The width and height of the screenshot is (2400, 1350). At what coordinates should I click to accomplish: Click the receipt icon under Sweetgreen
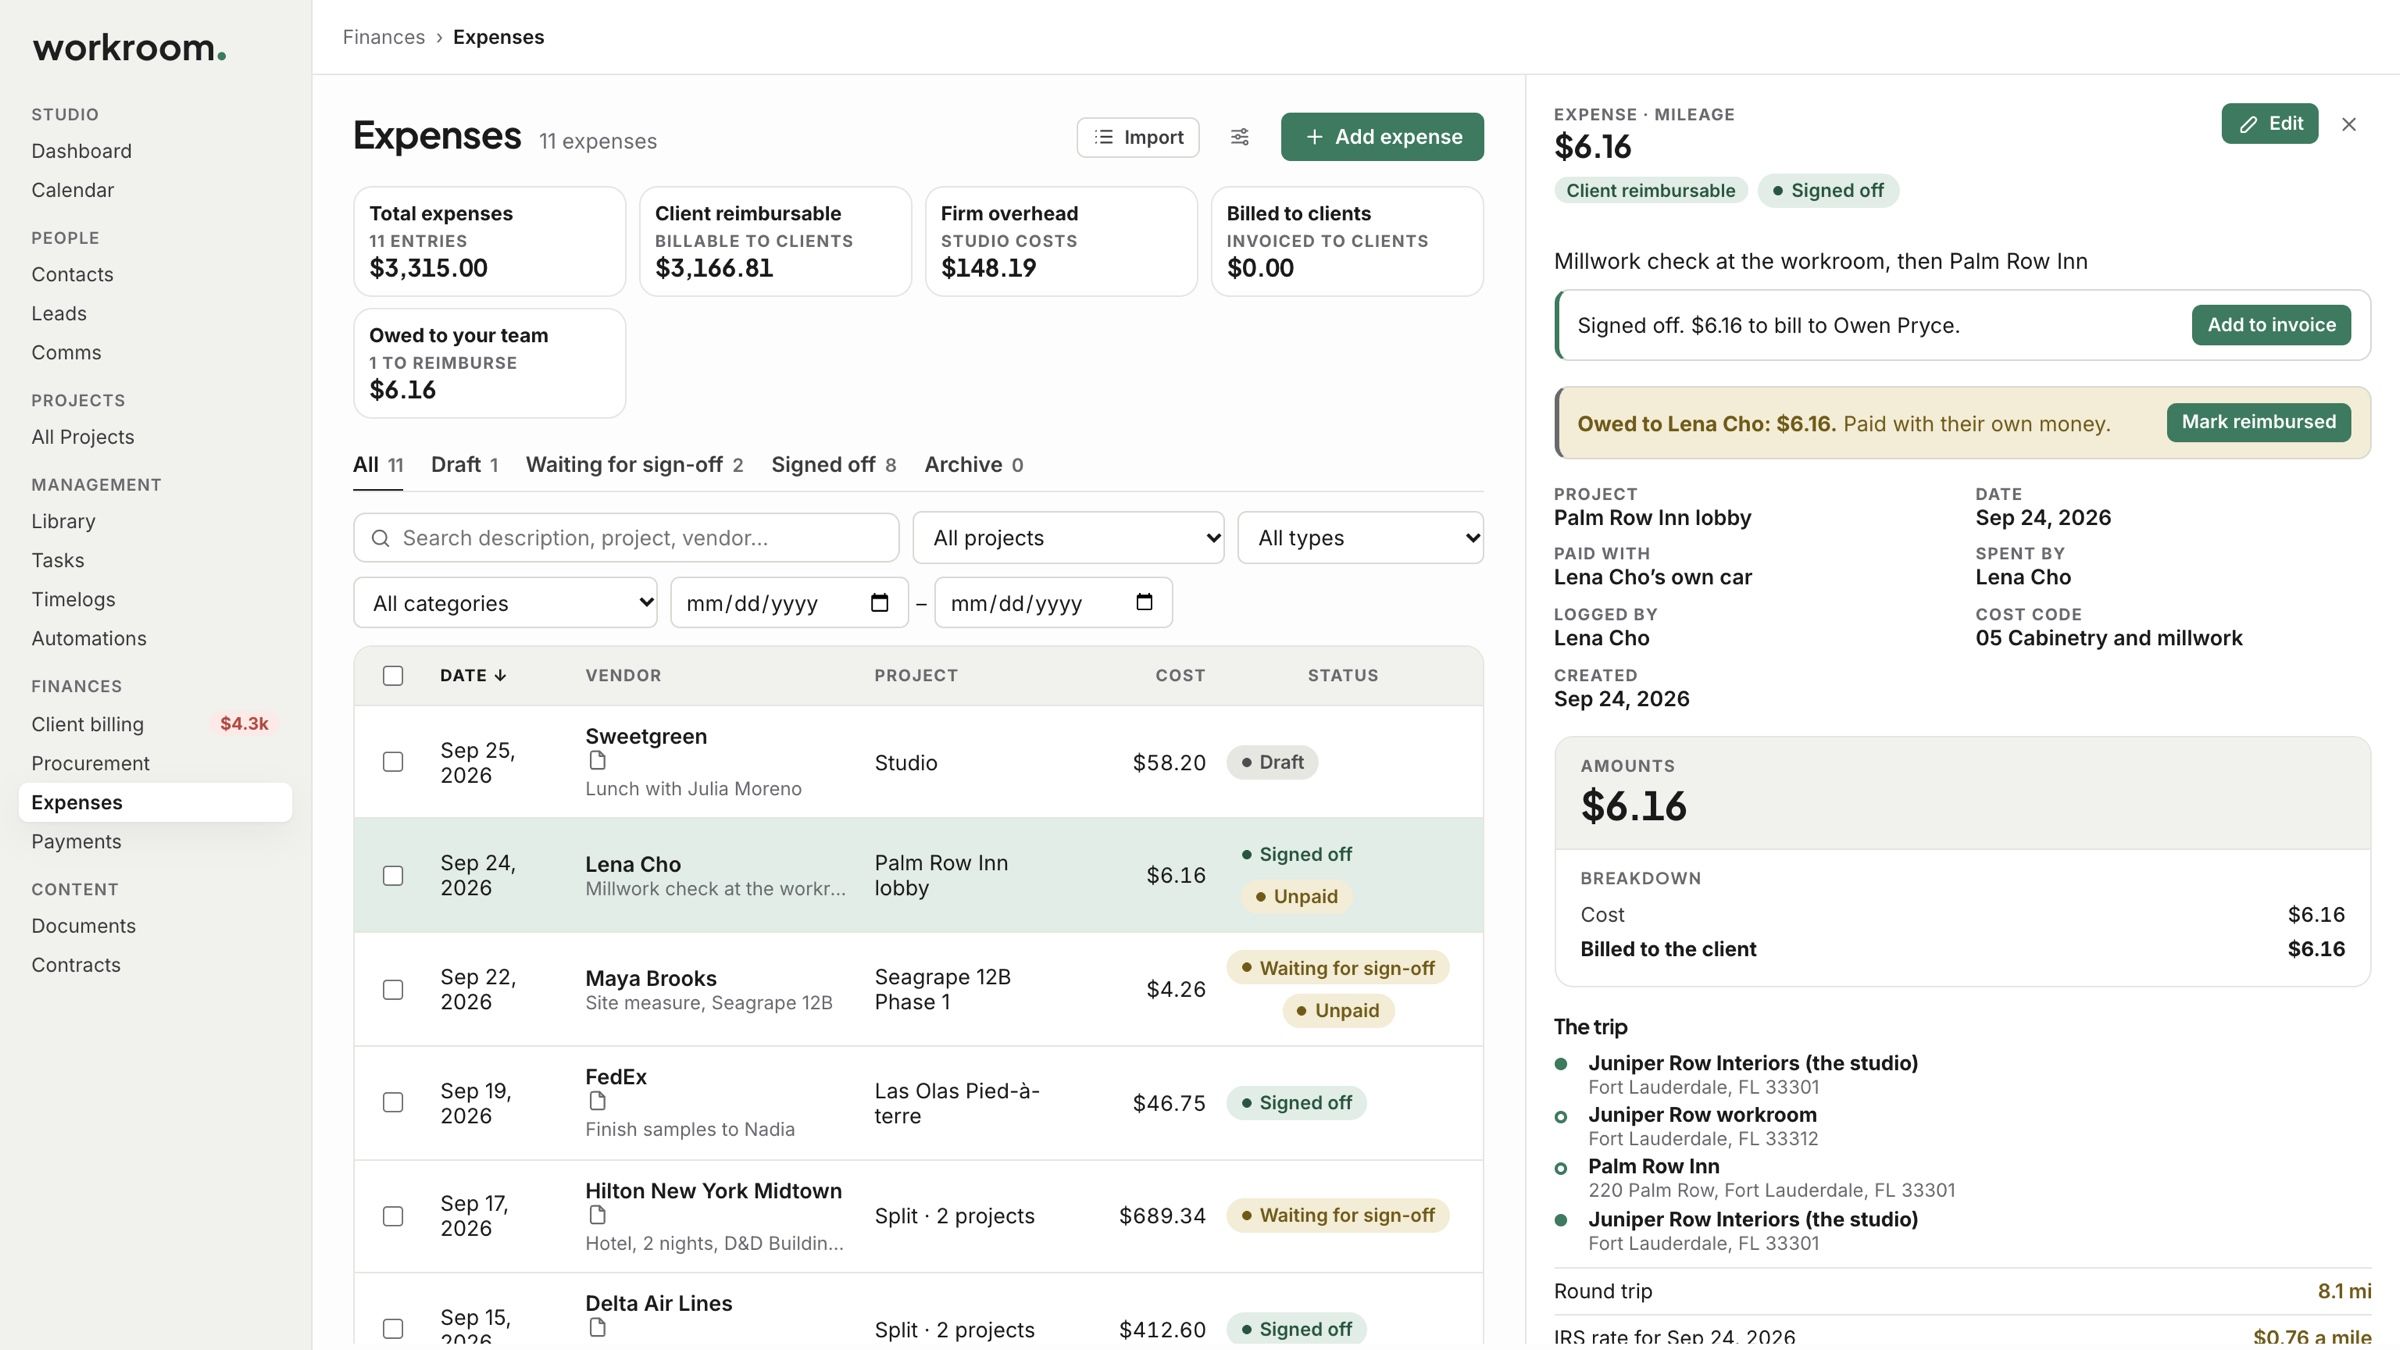(597, 761)
